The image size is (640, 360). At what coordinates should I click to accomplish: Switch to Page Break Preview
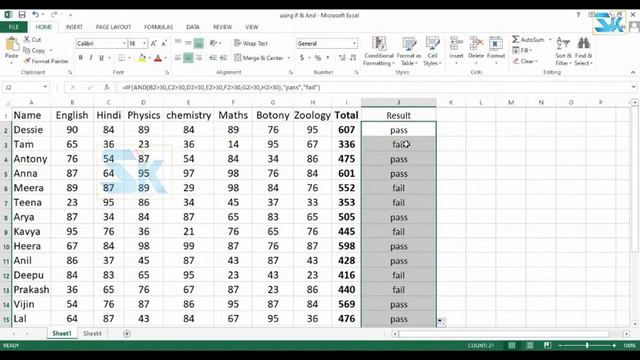coord(547,345)
